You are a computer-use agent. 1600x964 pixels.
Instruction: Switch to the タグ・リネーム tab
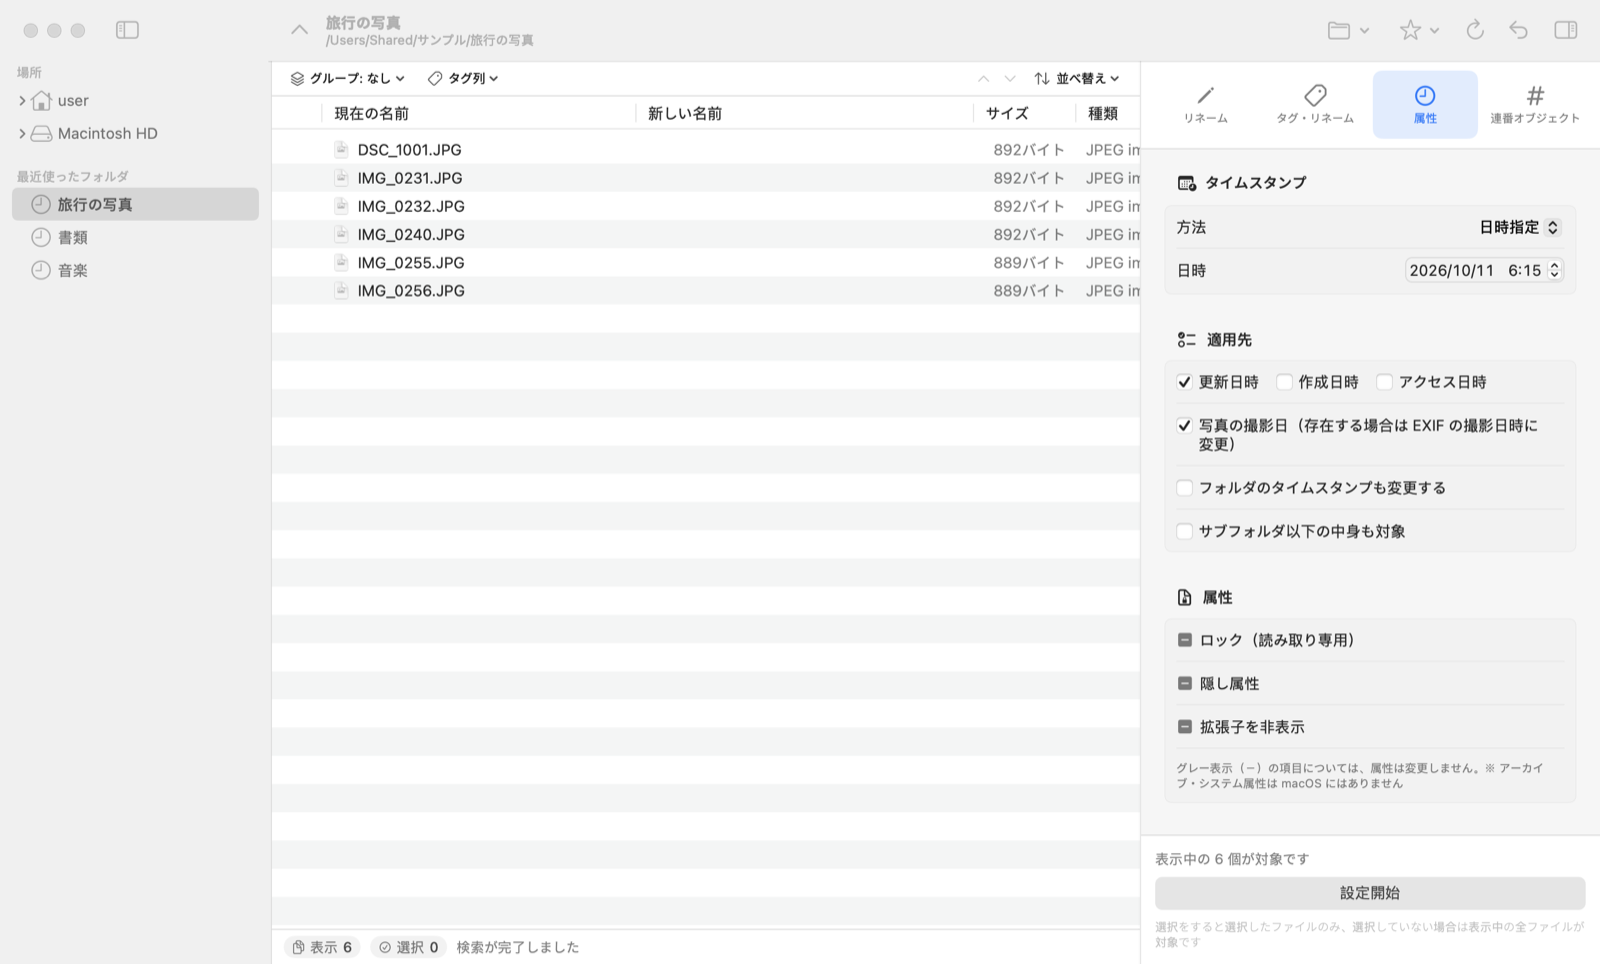[x=1315, y=105]
